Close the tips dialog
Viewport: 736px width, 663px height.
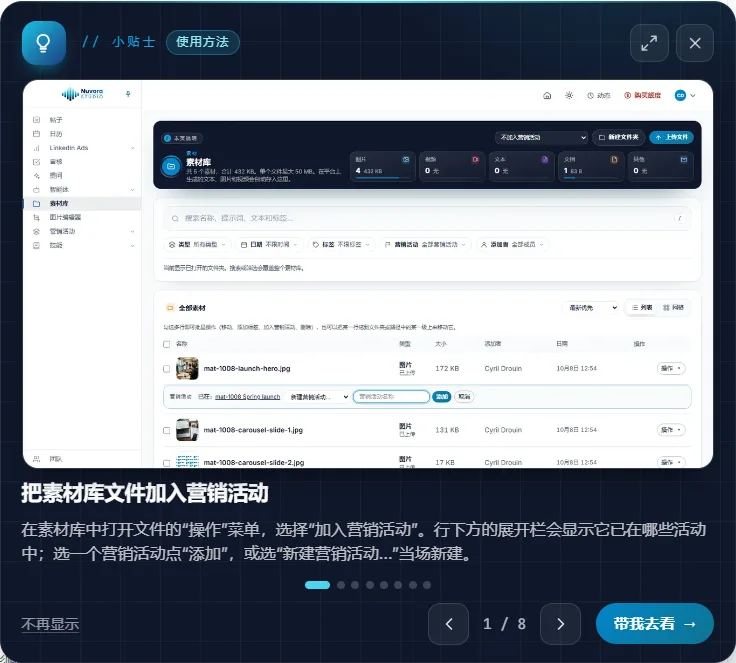[695, 43]
